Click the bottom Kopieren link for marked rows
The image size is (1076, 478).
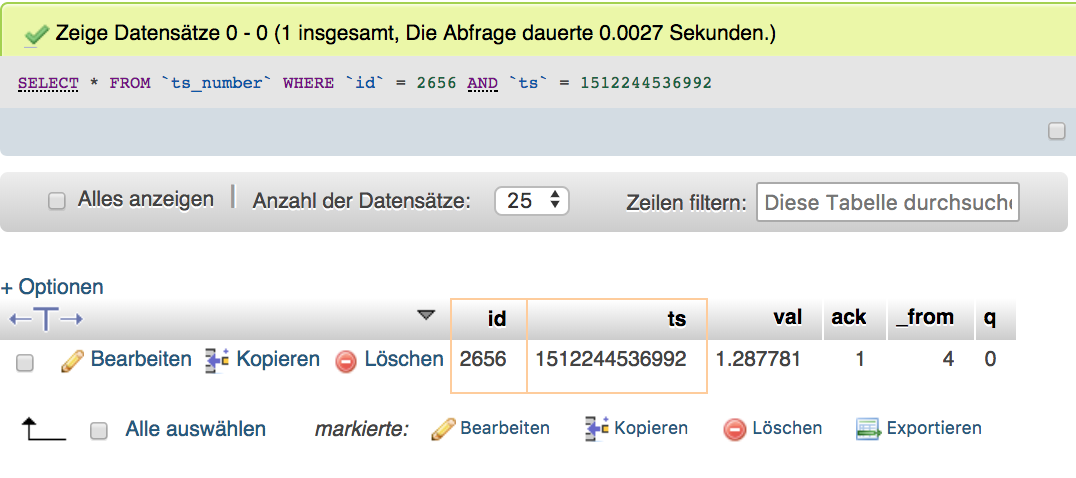tap(651, 429)
